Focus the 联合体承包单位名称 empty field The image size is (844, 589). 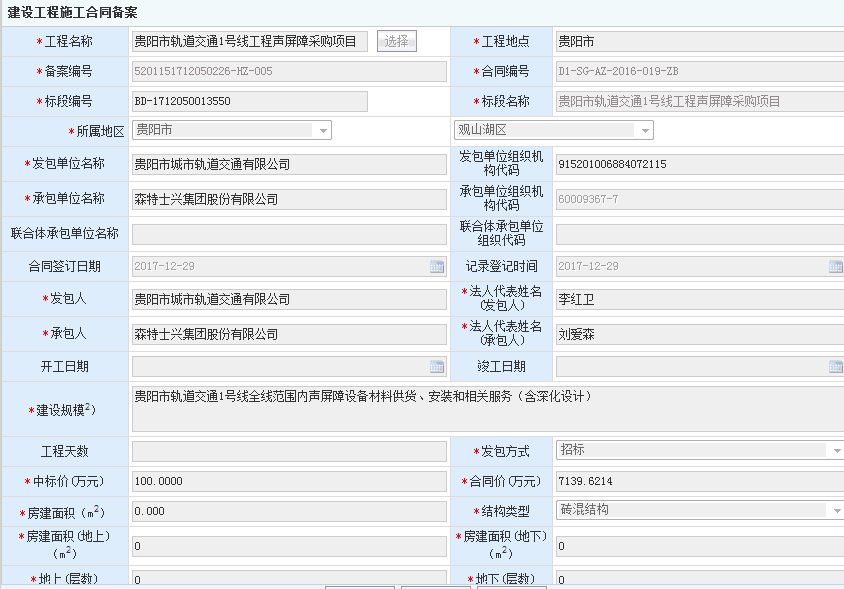tap(289, 234)
